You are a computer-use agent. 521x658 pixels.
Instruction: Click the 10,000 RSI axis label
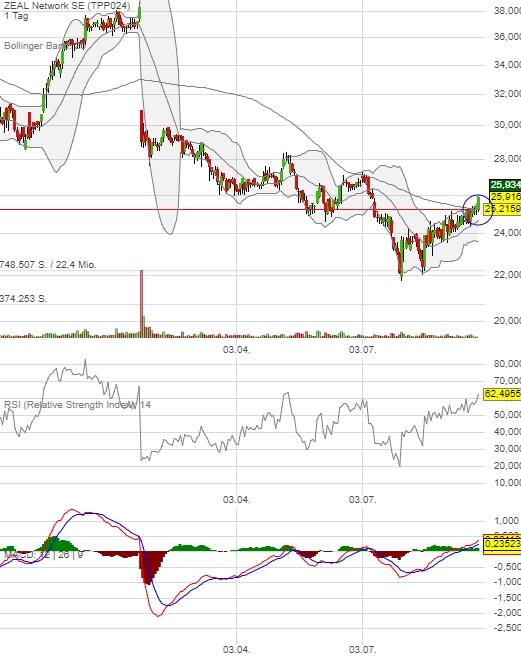pos(507,483)
